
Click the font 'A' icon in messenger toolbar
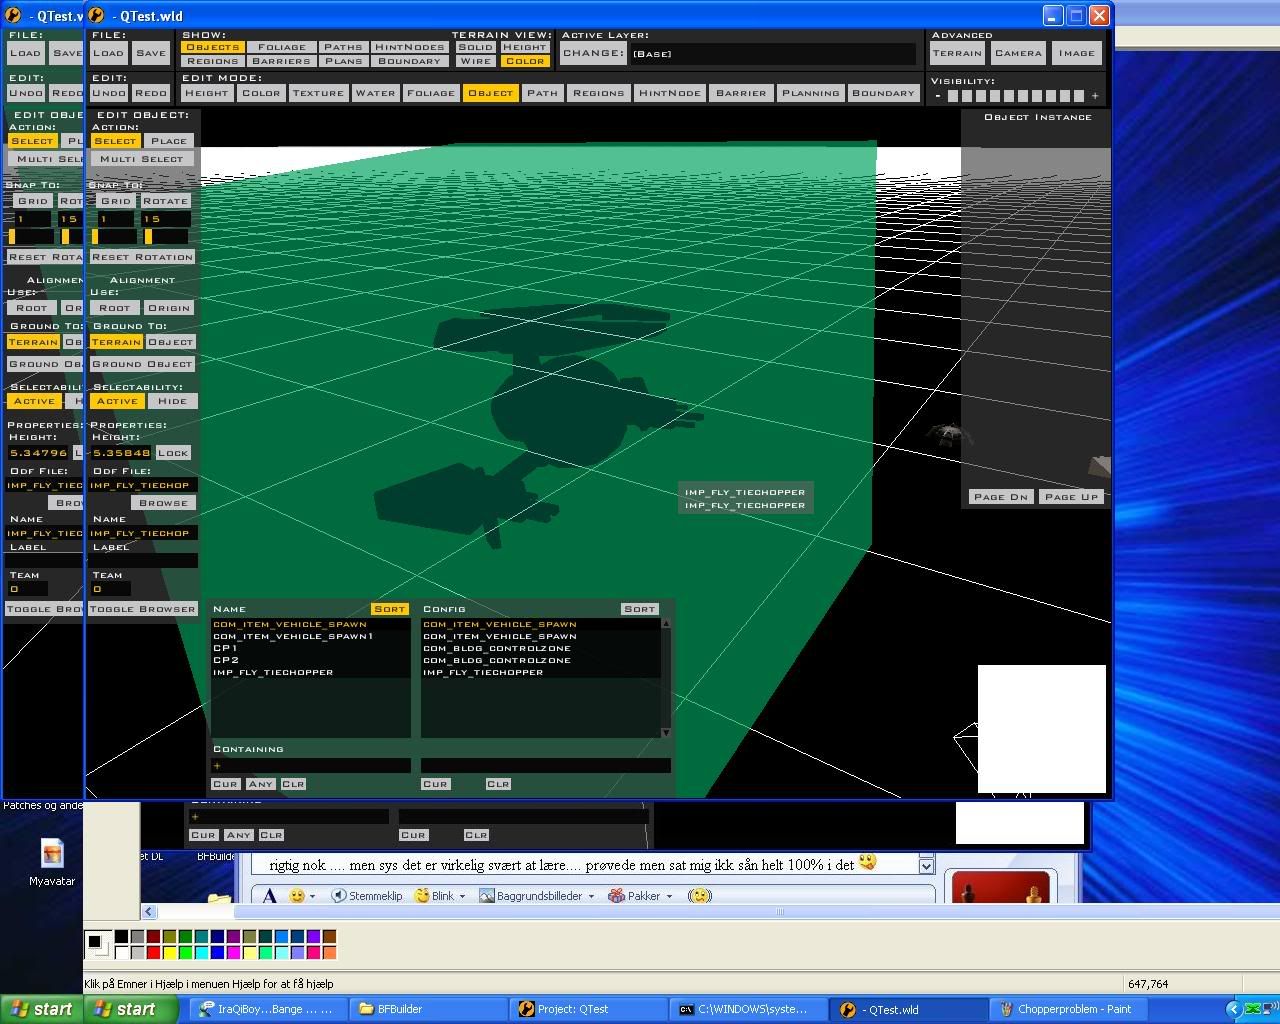pos(269,895)
